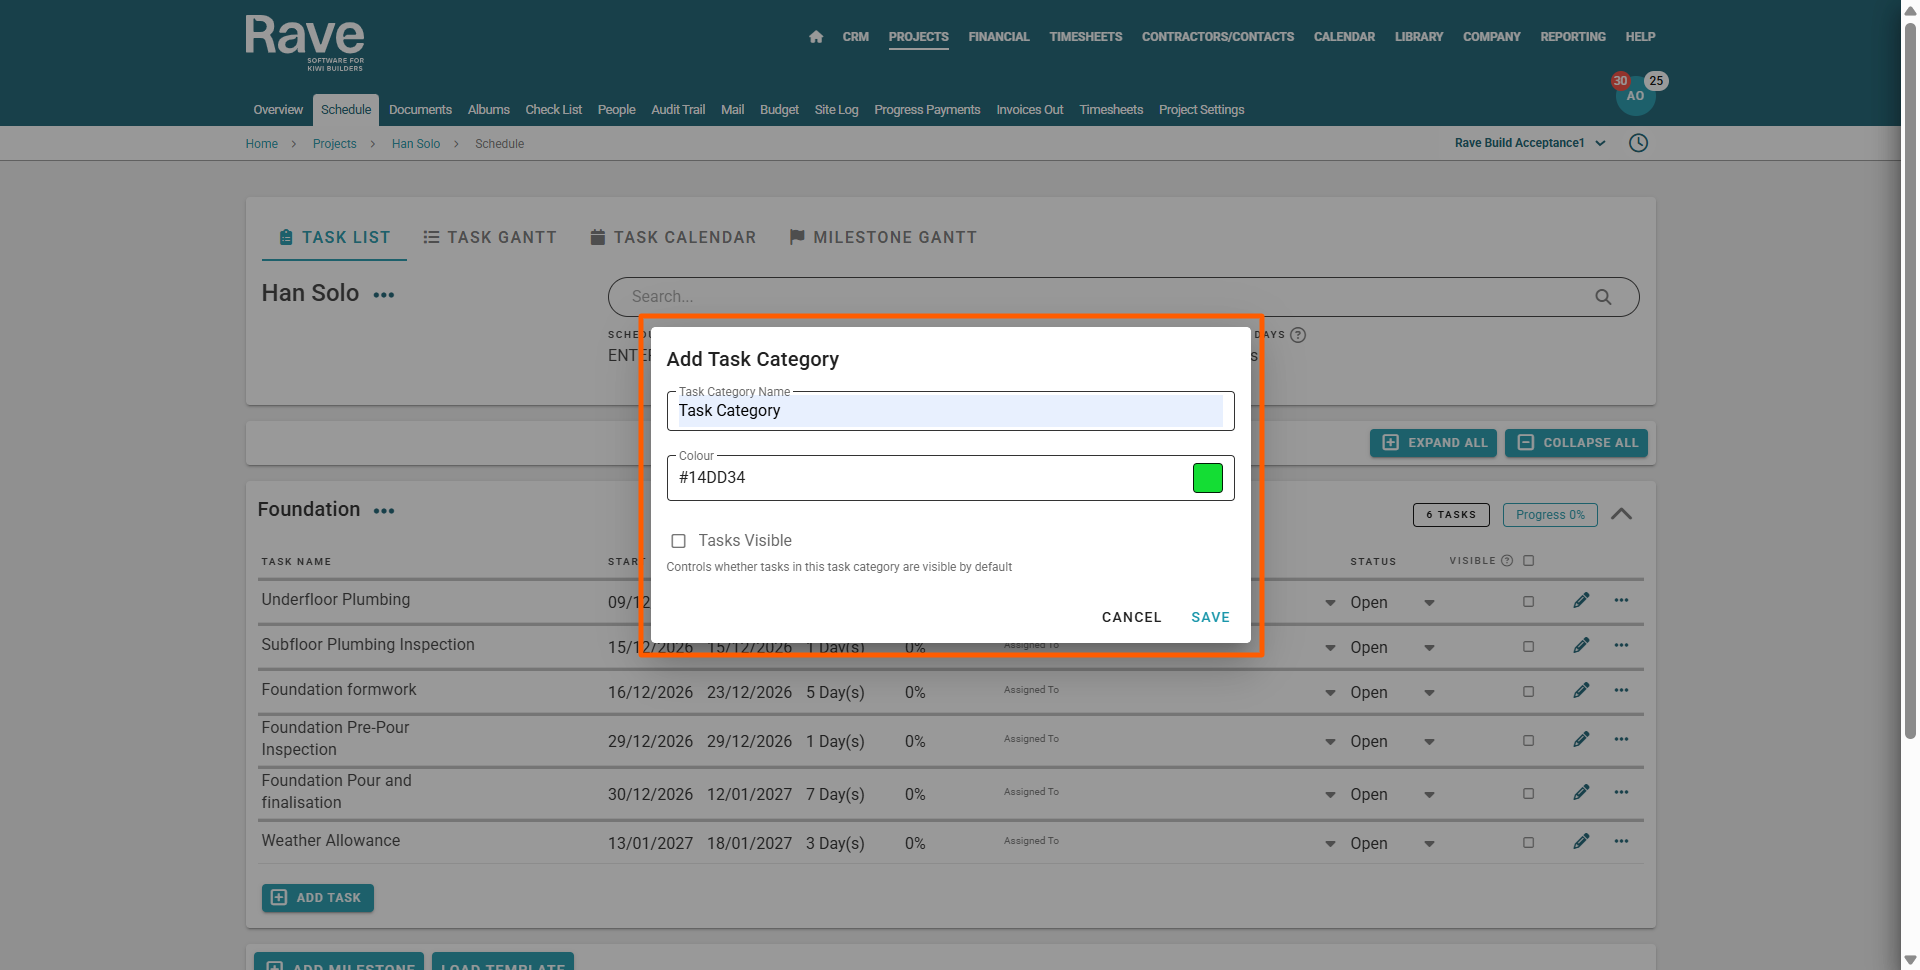Image resolution: width=1920 pixels, height=970 pixels.
Task: Click the help icon beside Days label
Action: coord(1298,335)
